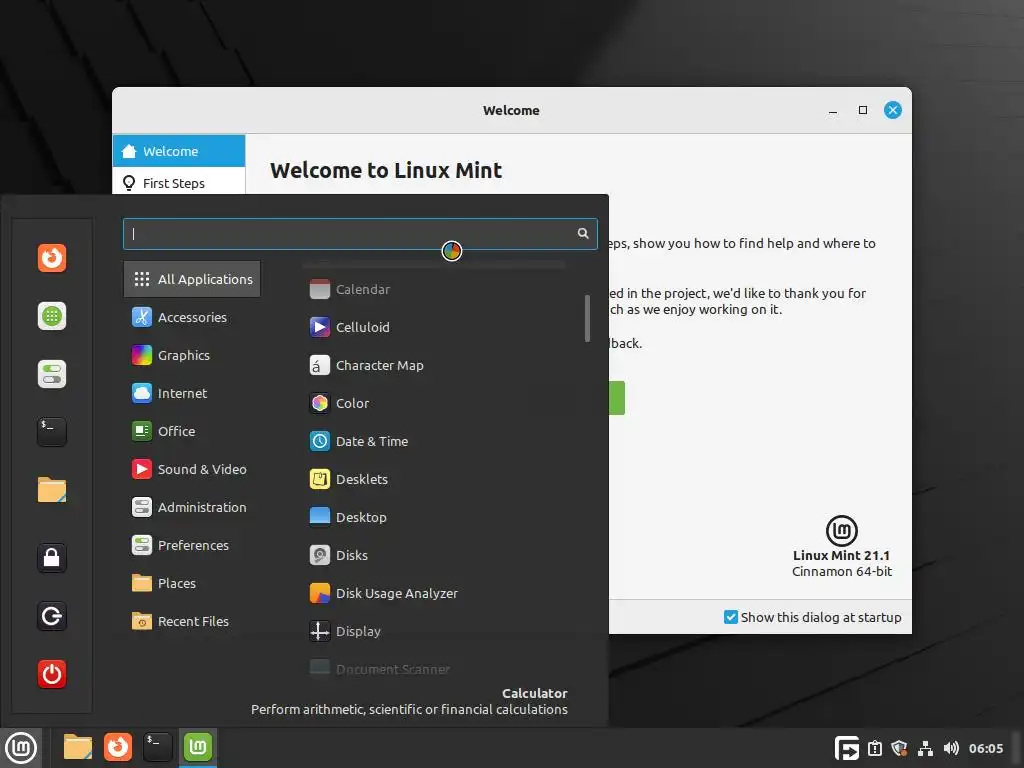The width and height of the screenshot is (1024, 768).
Task: Open Terminal from the panel launcher
Action: click(158, 747)
